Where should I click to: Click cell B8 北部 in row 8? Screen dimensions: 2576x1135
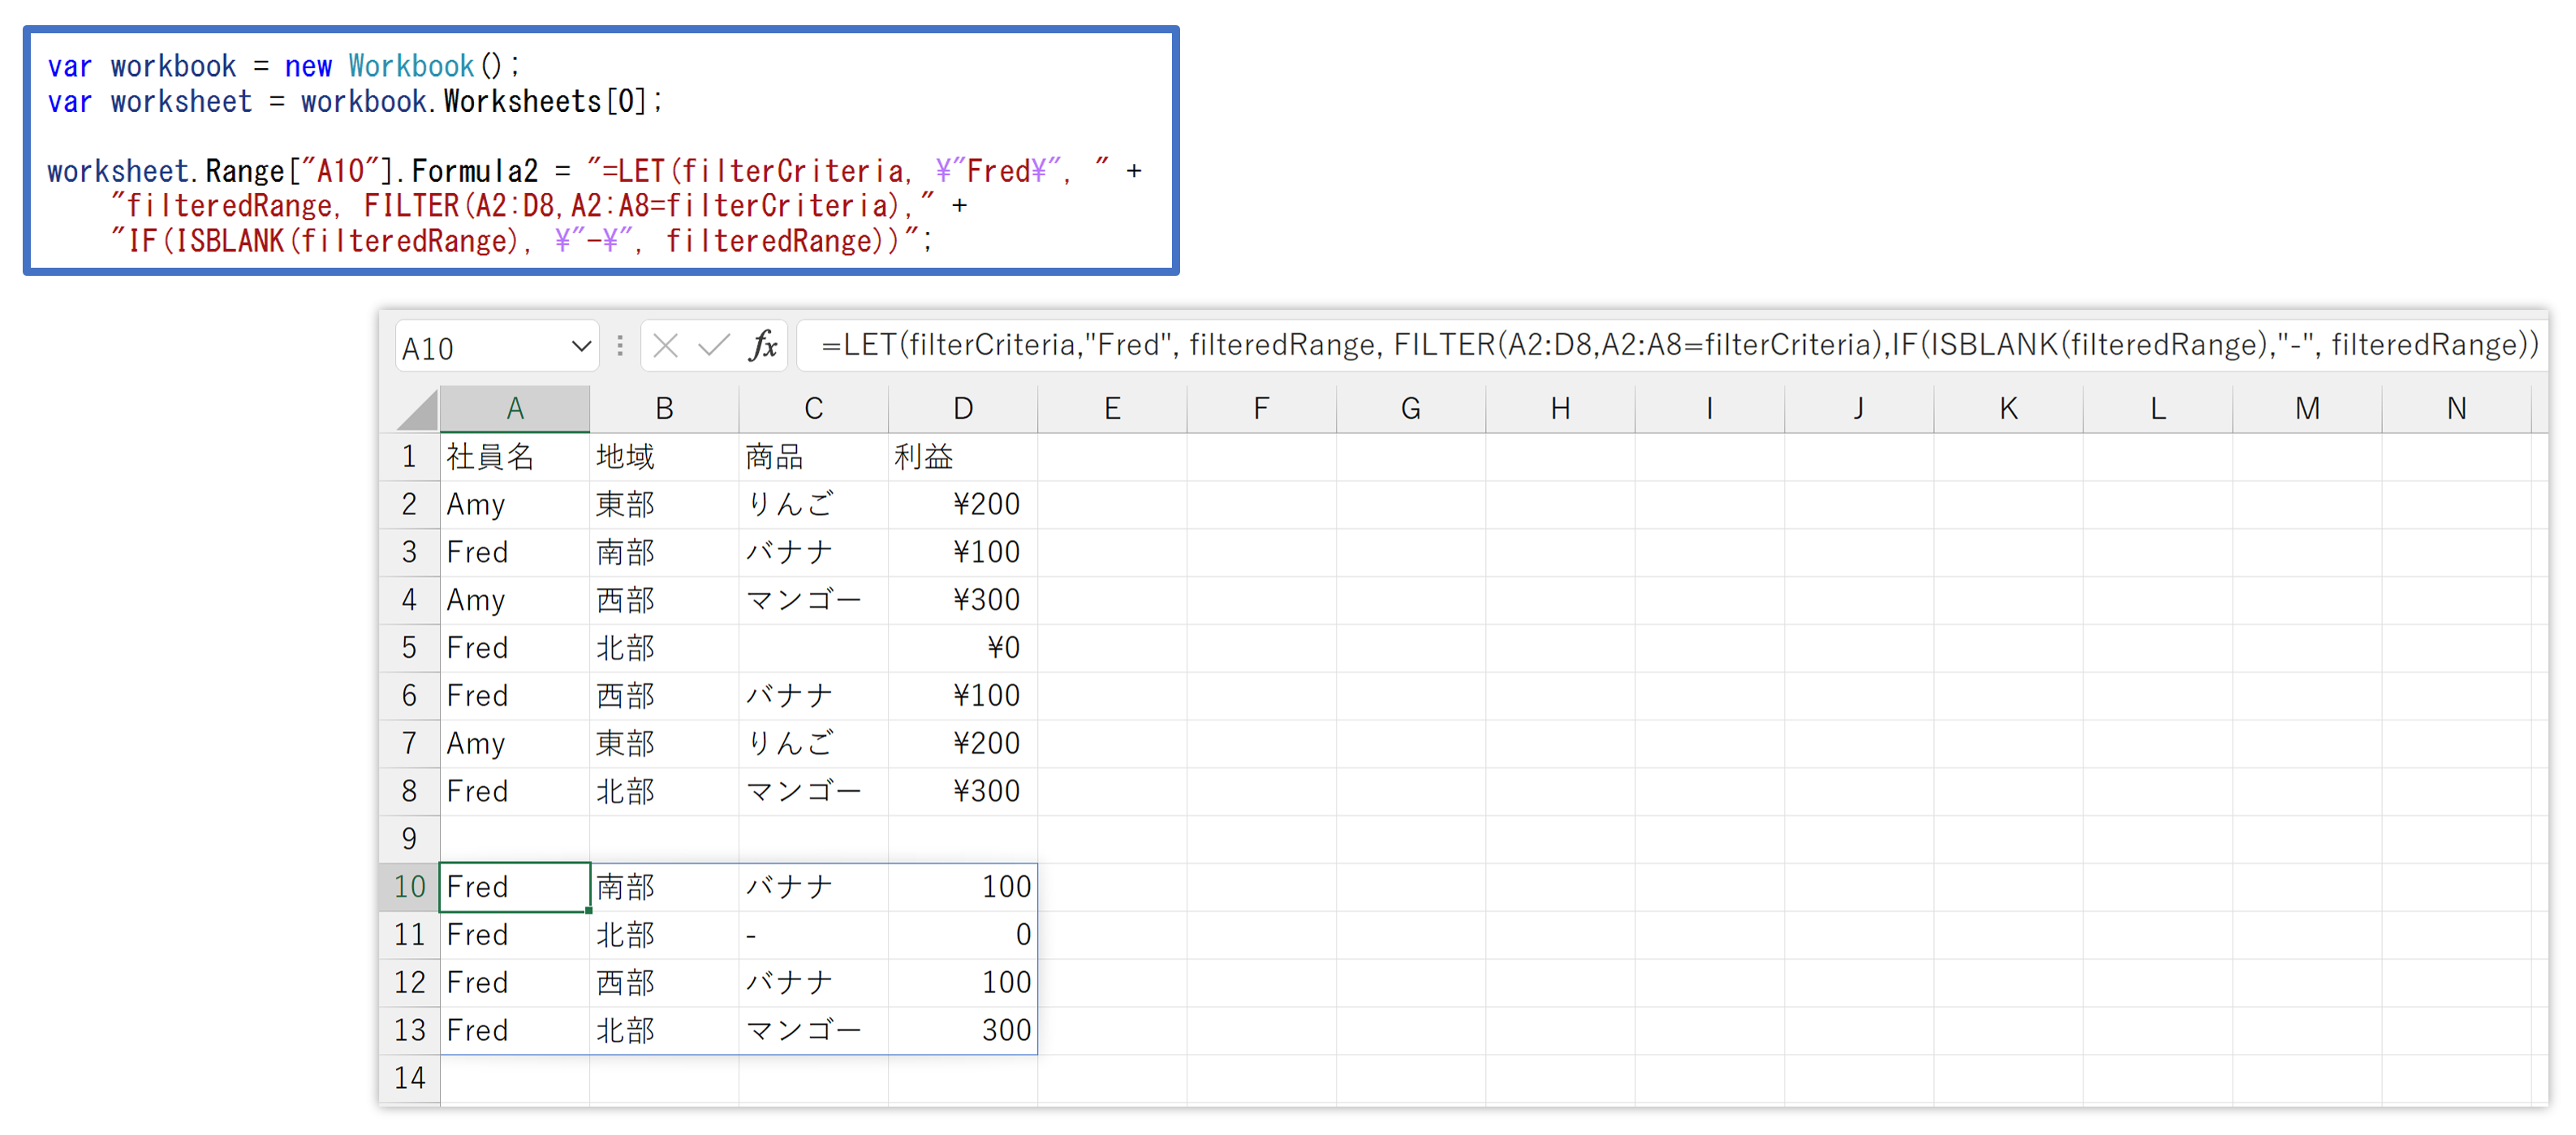click(664, 792)
